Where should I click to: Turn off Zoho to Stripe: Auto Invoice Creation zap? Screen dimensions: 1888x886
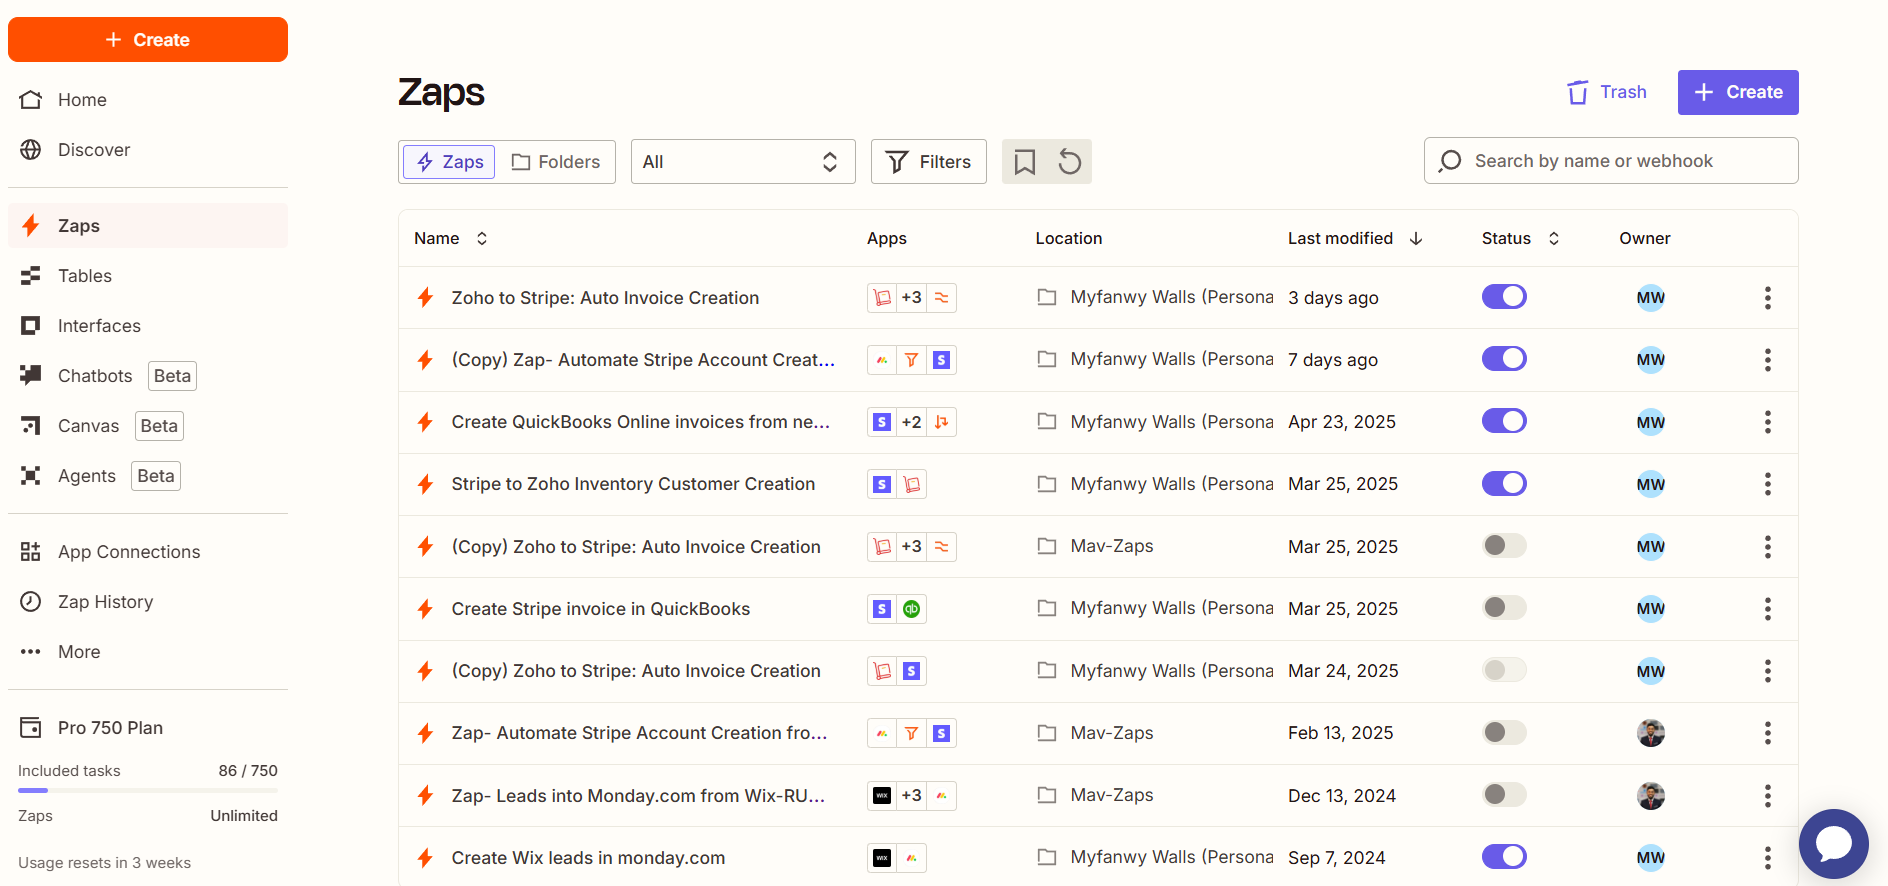[x=1504, y=297]
